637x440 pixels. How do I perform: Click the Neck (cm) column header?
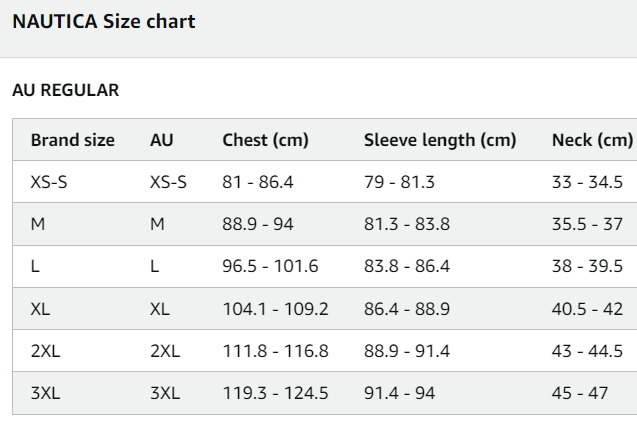click(592, 140)
